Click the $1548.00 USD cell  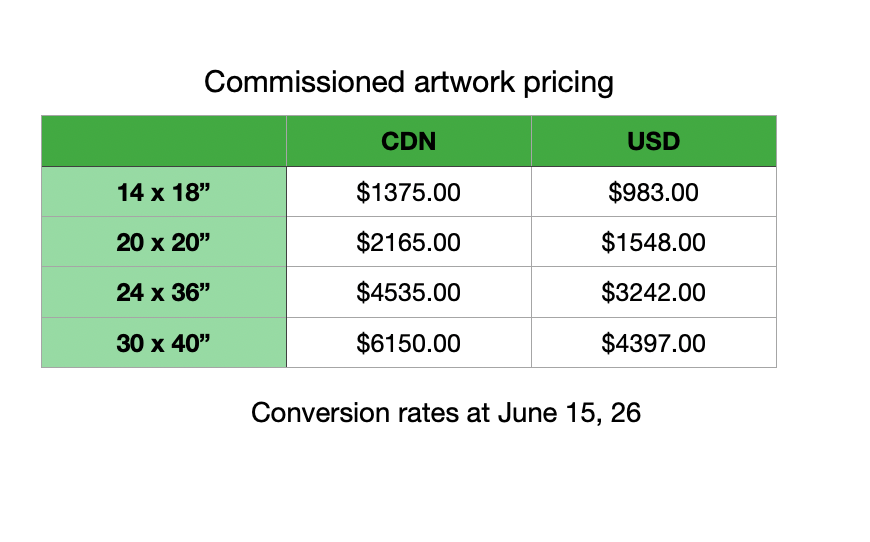[x=654, y=242]
